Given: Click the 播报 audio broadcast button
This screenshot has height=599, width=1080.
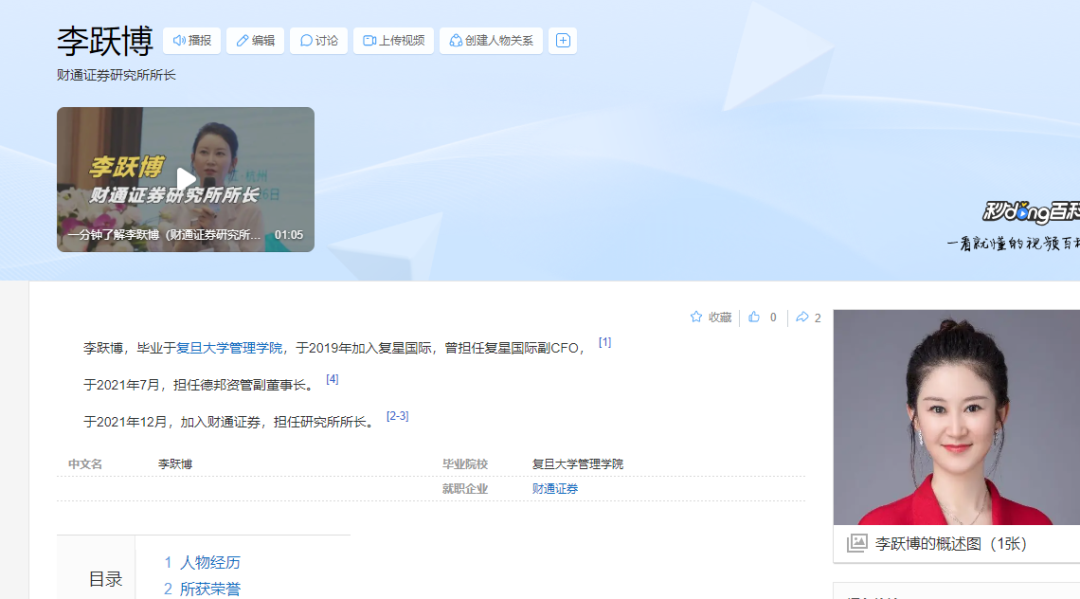Looking at the screenshot, I should coord(191,41).
